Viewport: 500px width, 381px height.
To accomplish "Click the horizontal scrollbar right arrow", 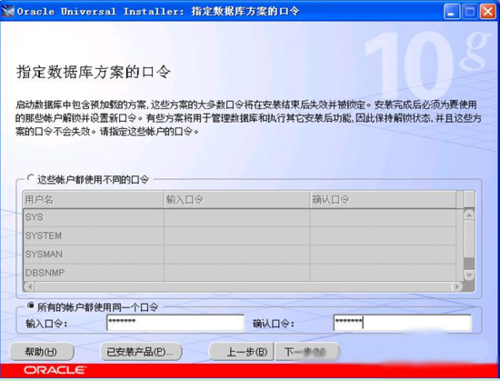I will click(457, 286).
